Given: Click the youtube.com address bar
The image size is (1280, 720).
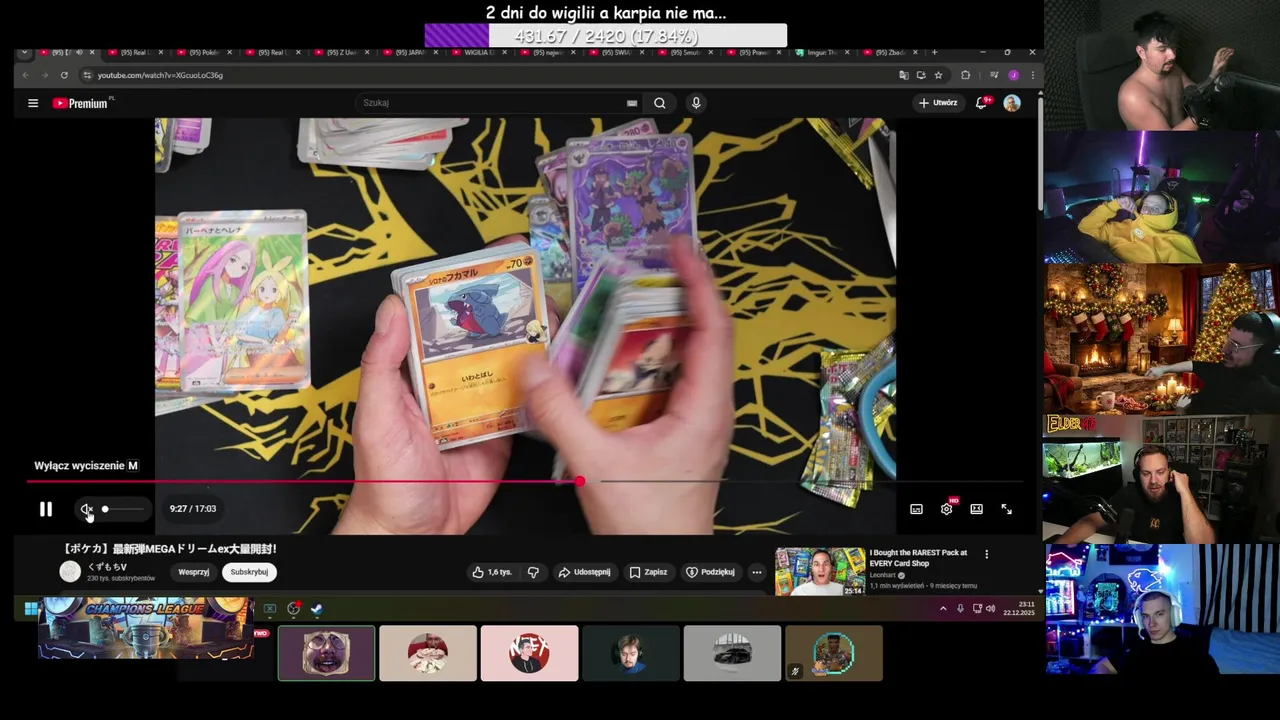Looking at the screenshot, I should (490, 75).
